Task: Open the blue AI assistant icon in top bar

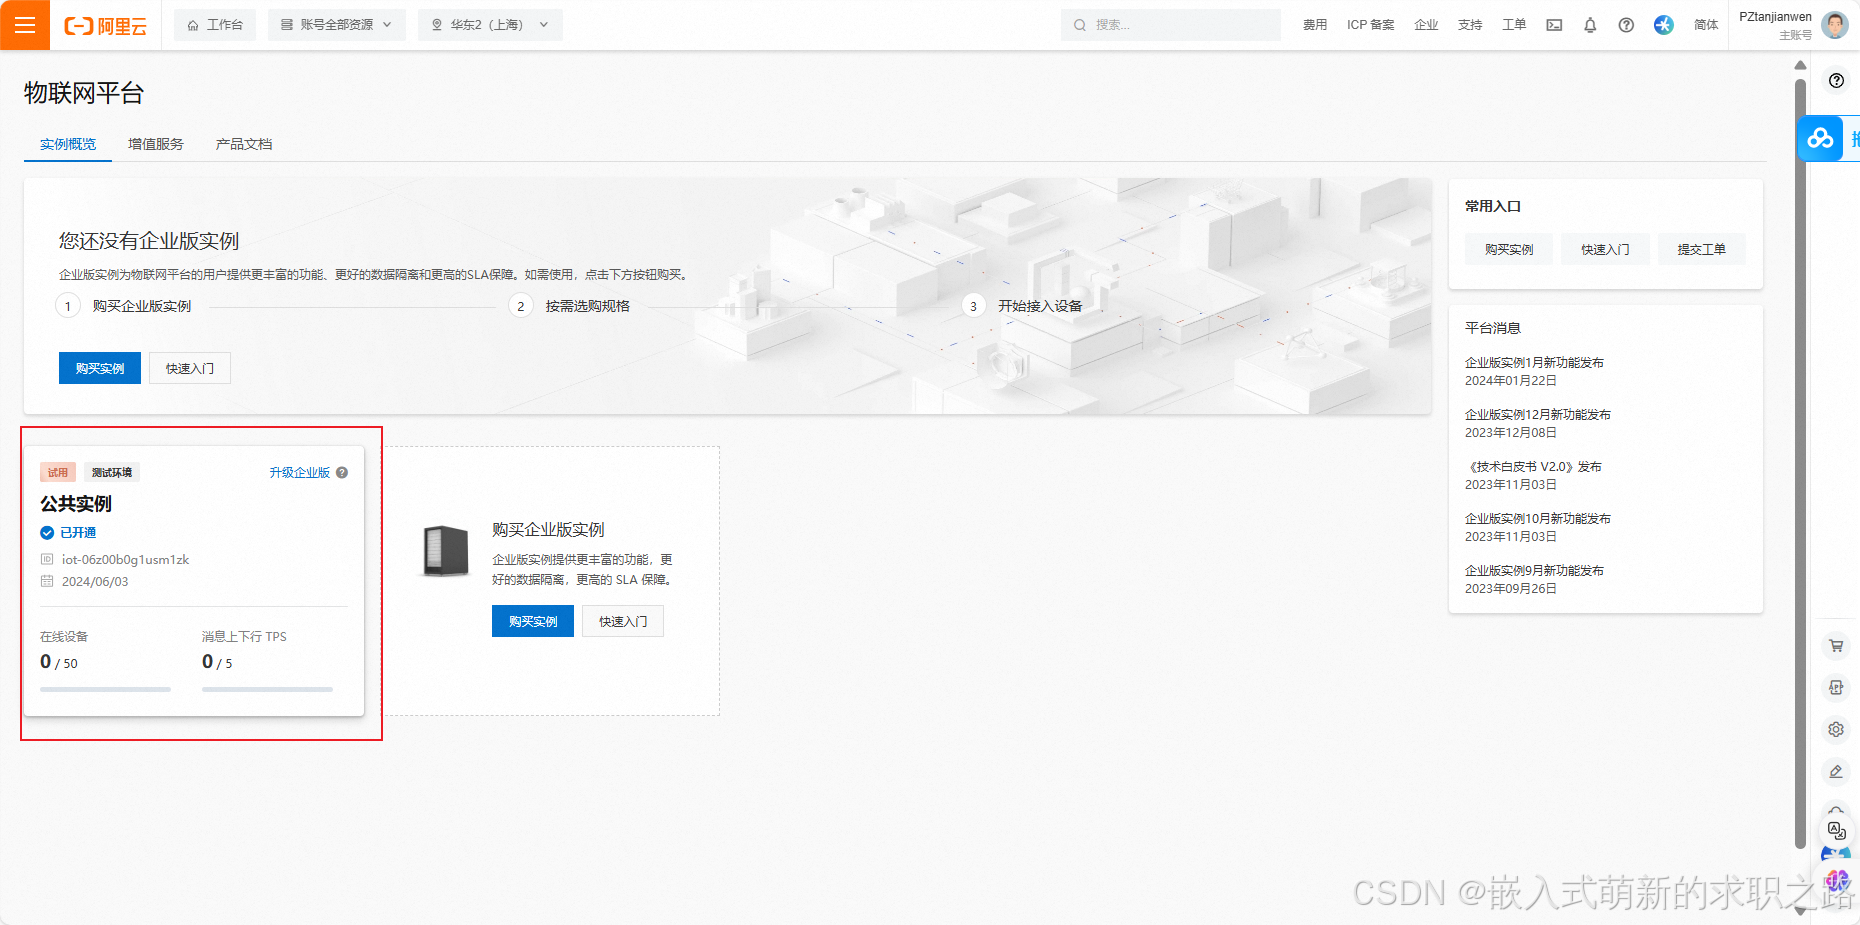Action: coord(1664,25)
